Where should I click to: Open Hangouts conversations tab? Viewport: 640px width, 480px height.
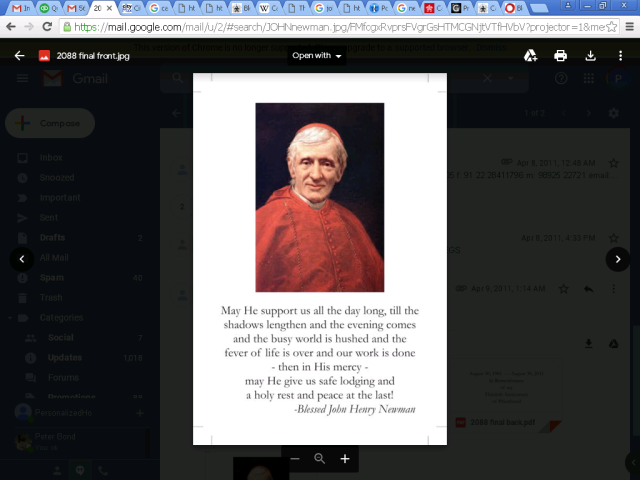(x=80, y=471)
